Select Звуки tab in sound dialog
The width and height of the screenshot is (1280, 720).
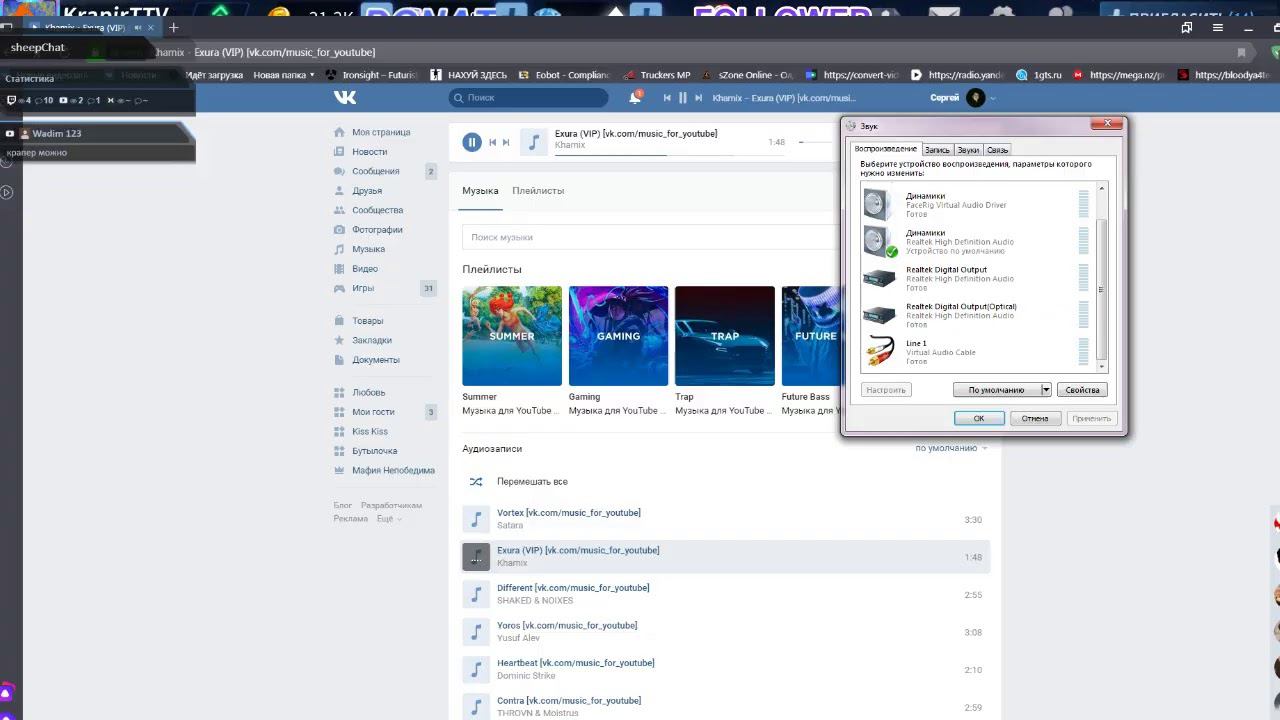click(968, 150)
